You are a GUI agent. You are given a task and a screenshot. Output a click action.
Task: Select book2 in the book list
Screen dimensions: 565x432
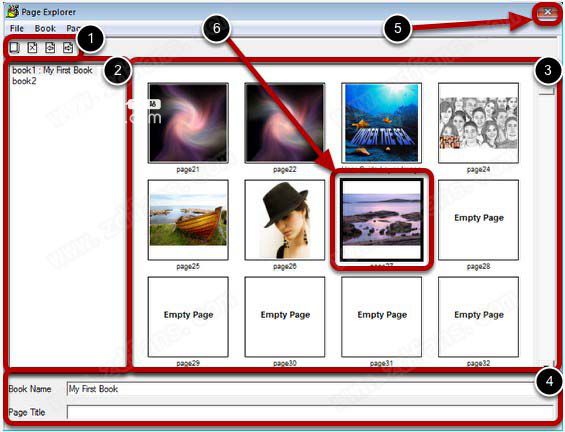point(24,81)
